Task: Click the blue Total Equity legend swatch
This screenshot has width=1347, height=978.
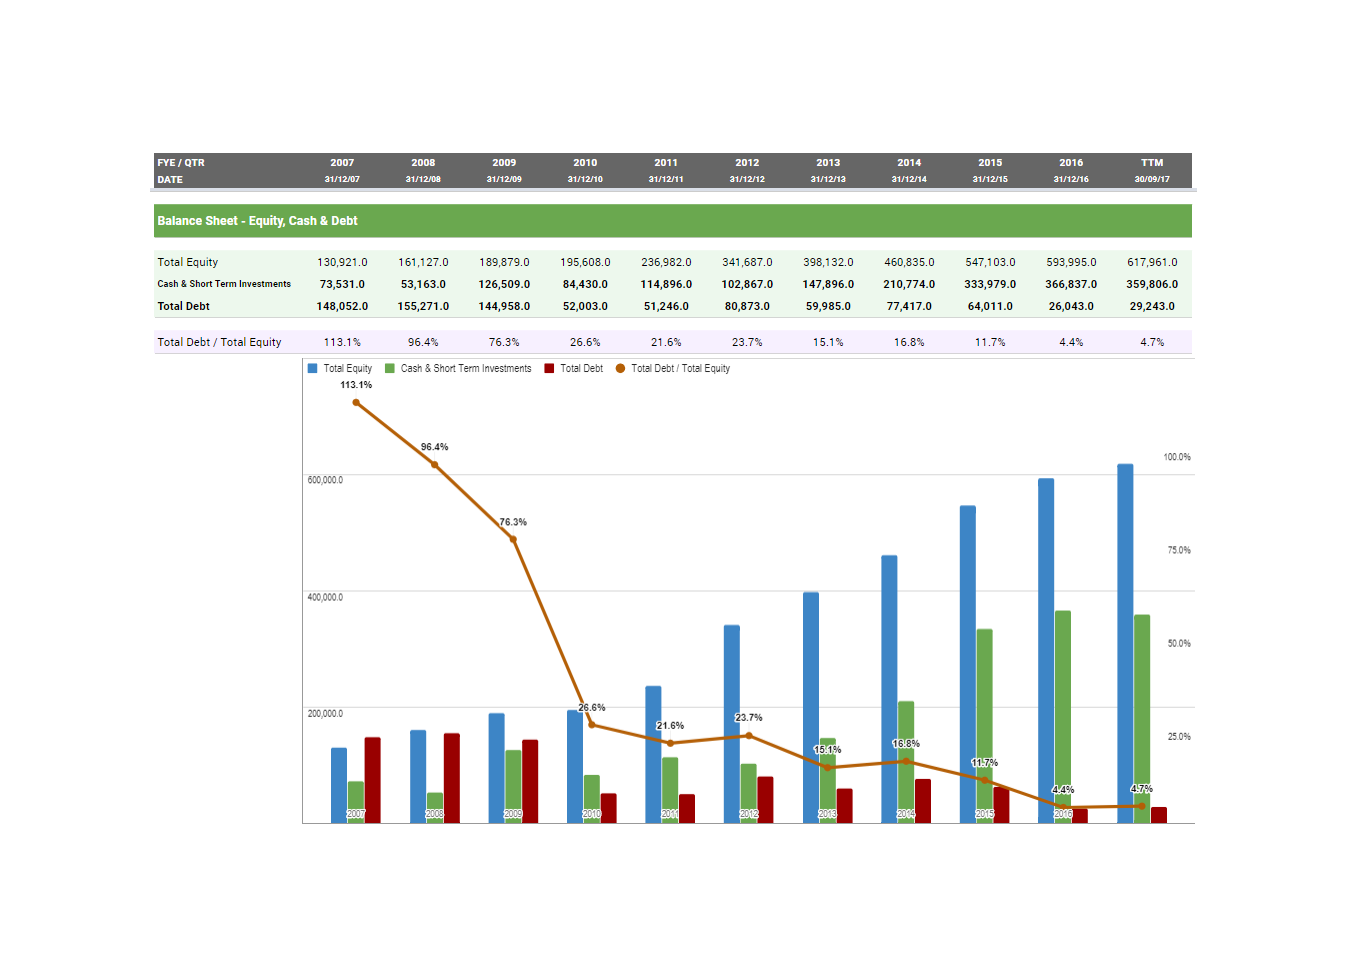Action: (x=312, y=368)
